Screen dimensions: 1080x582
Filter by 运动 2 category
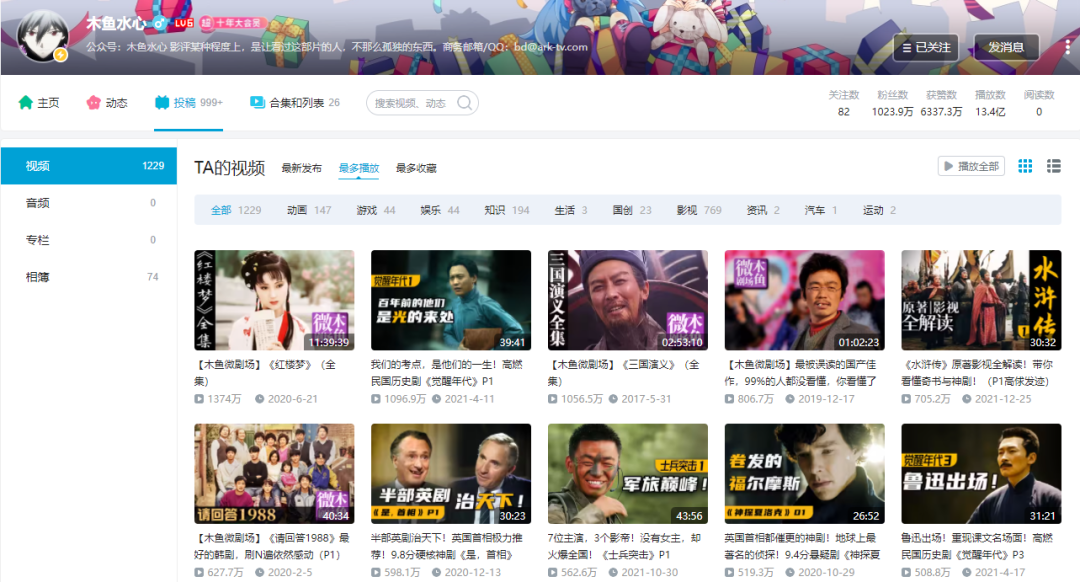point(879,210)
